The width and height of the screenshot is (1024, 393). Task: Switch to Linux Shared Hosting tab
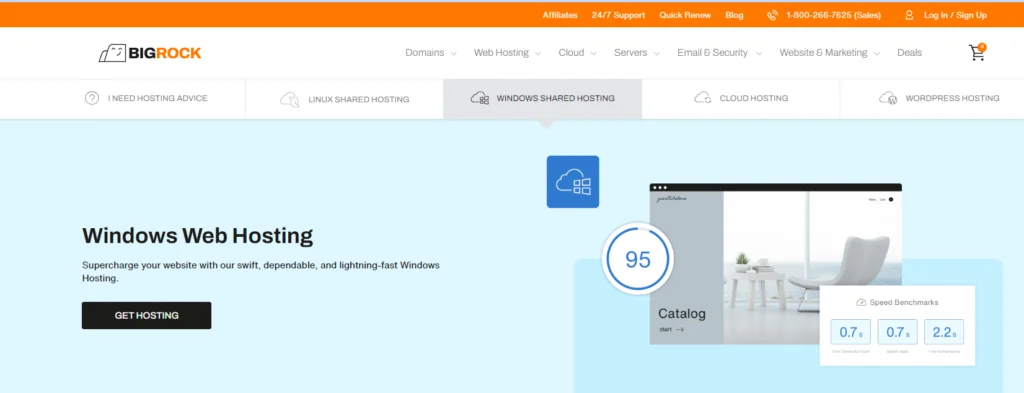click(344, 99)
